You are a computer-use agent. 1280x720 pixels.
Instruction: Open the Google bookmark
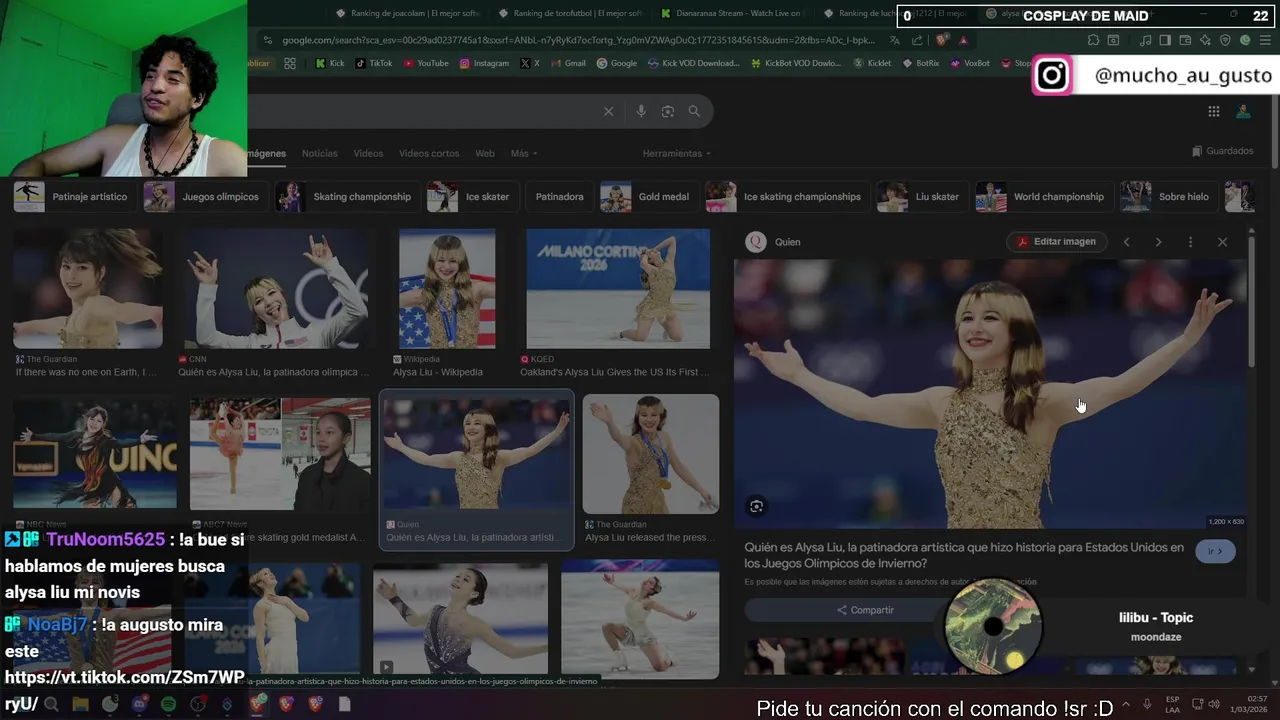(x=617, y=63)
